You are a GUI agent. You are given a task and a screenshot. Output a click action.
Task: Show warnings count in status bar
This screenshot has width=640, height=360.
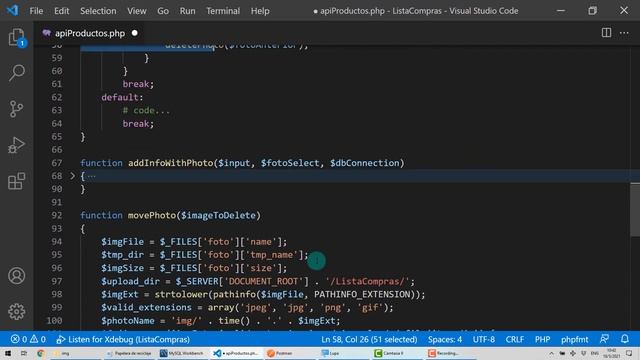pyautogui.click(x=38, y=339)
